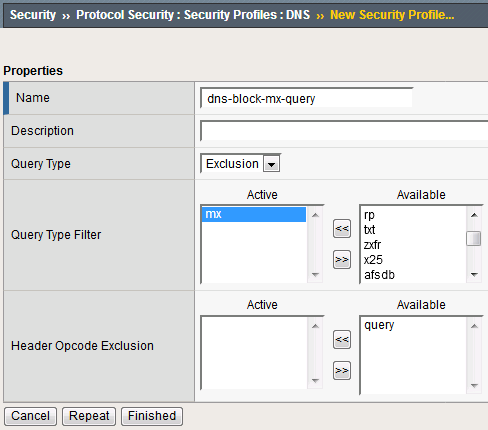Click the Finished button
Viewport: 488px width, 430px height.
(x=152, y=416)
